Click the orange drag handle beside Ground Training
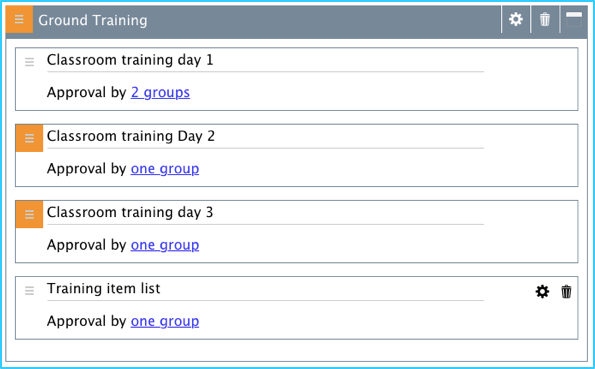595x369 pixels. [x=19, y=19]
